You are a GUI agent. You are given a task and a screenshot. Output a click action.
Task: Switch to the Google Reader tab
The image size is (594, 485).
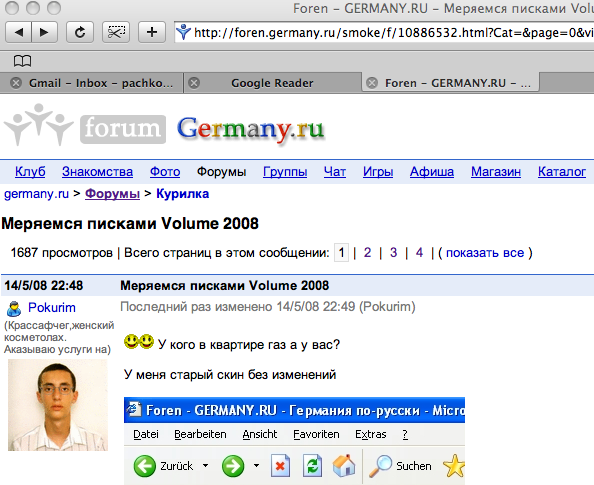(272, 83)
